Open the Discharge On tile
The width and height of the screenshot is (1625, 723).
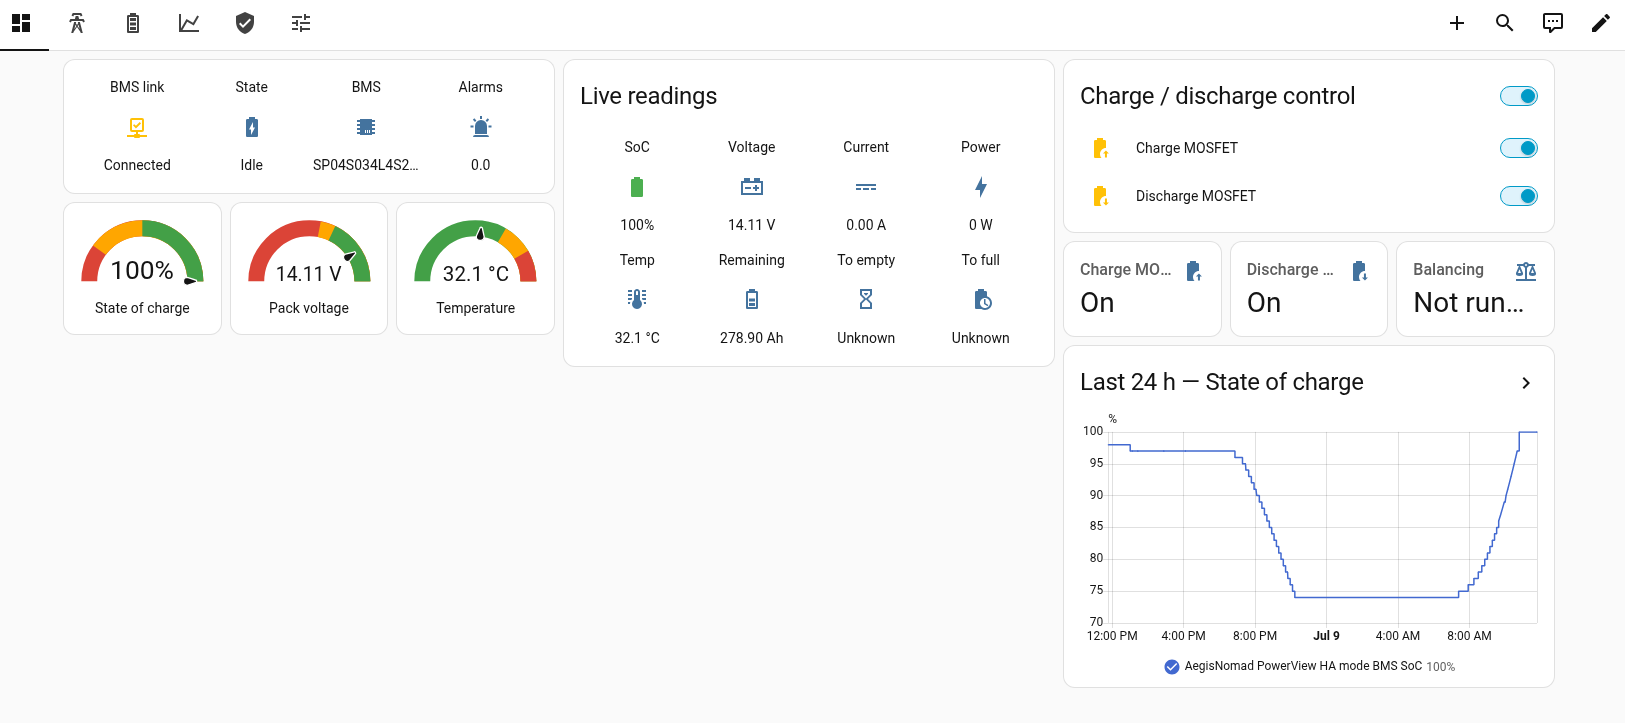pos(1309,289)
